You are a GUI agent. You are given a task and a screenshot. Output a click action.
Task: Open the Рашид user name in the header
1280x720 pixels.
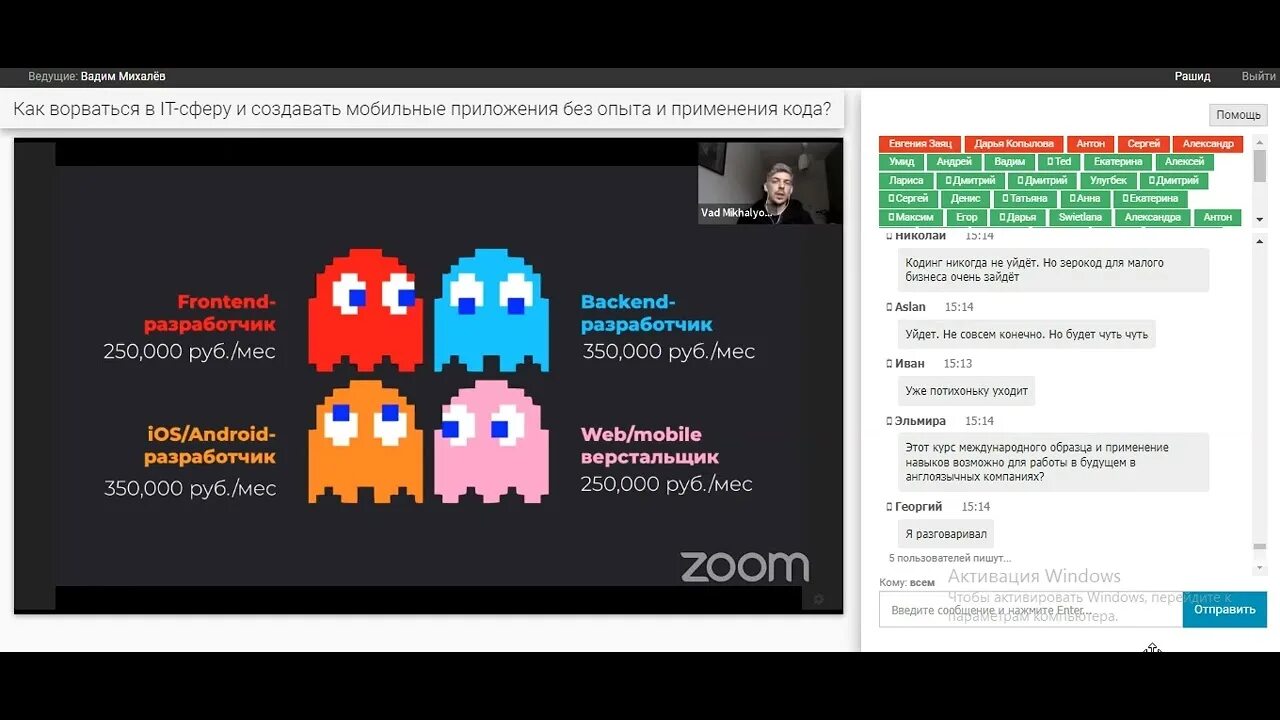pos(1192,76)
